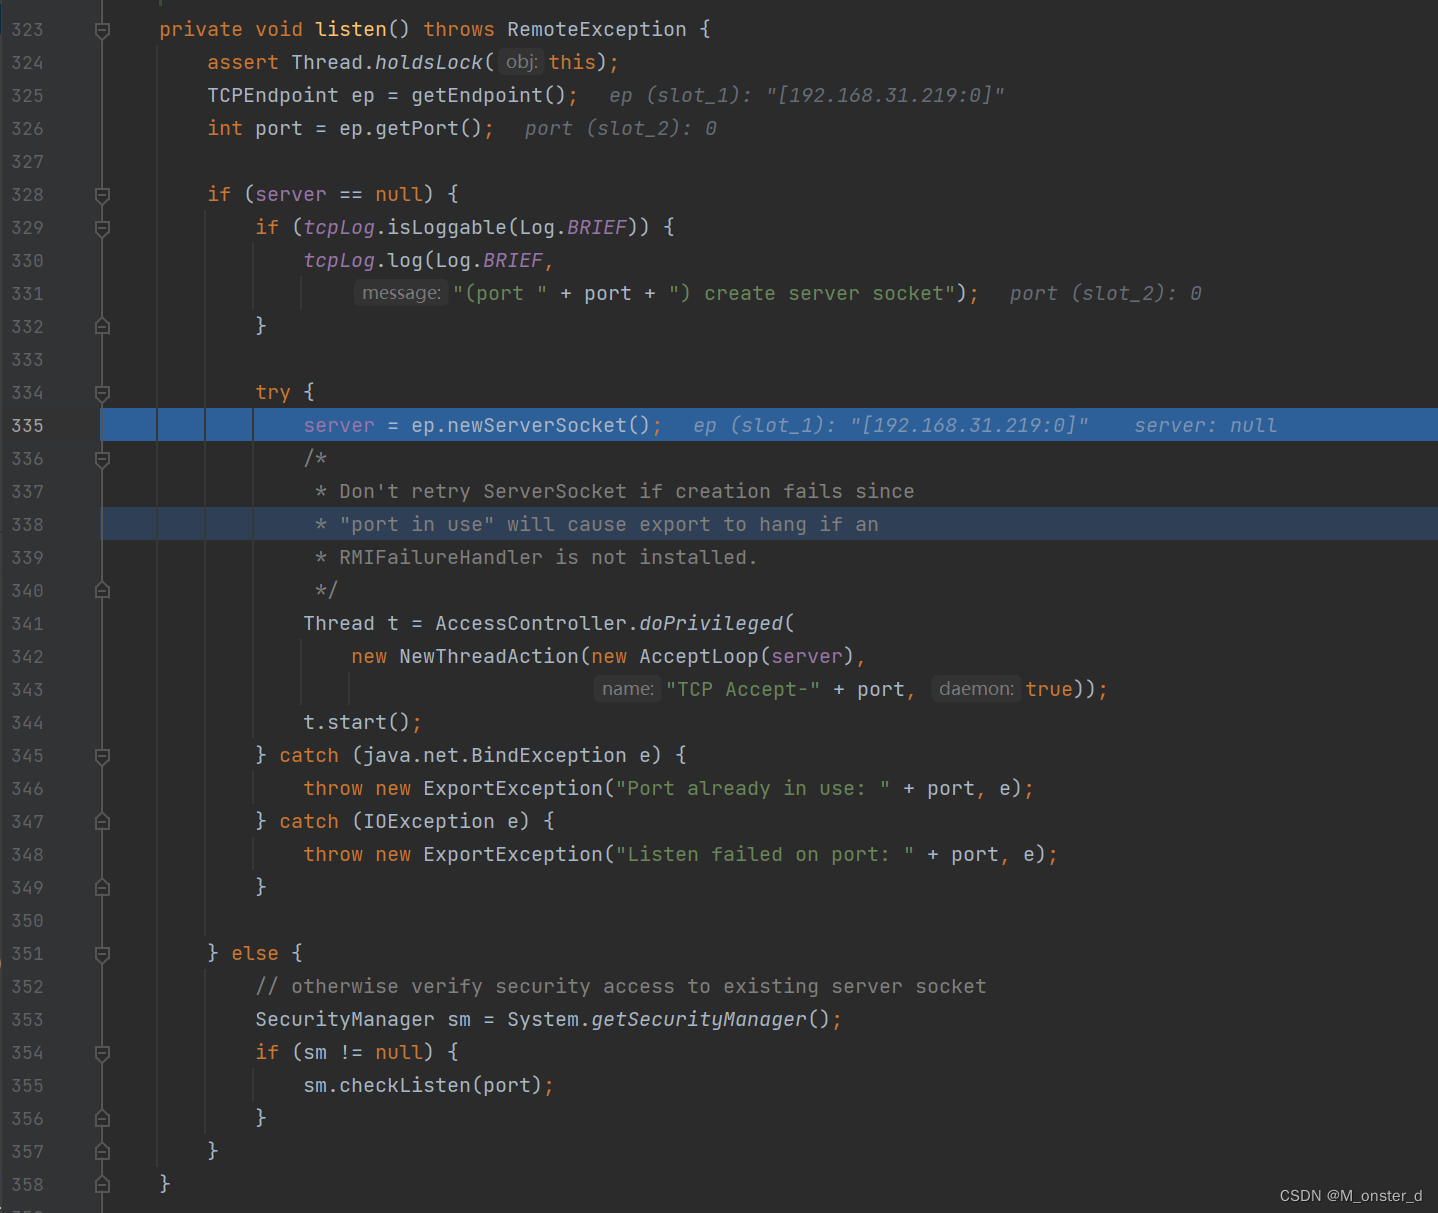Click the t.start() statement

click(362, 723)
